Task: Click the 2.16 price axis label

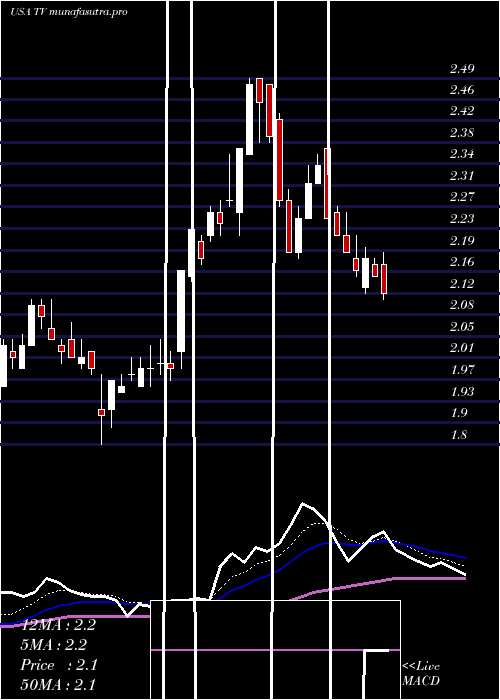Action: tap(462, 262)
